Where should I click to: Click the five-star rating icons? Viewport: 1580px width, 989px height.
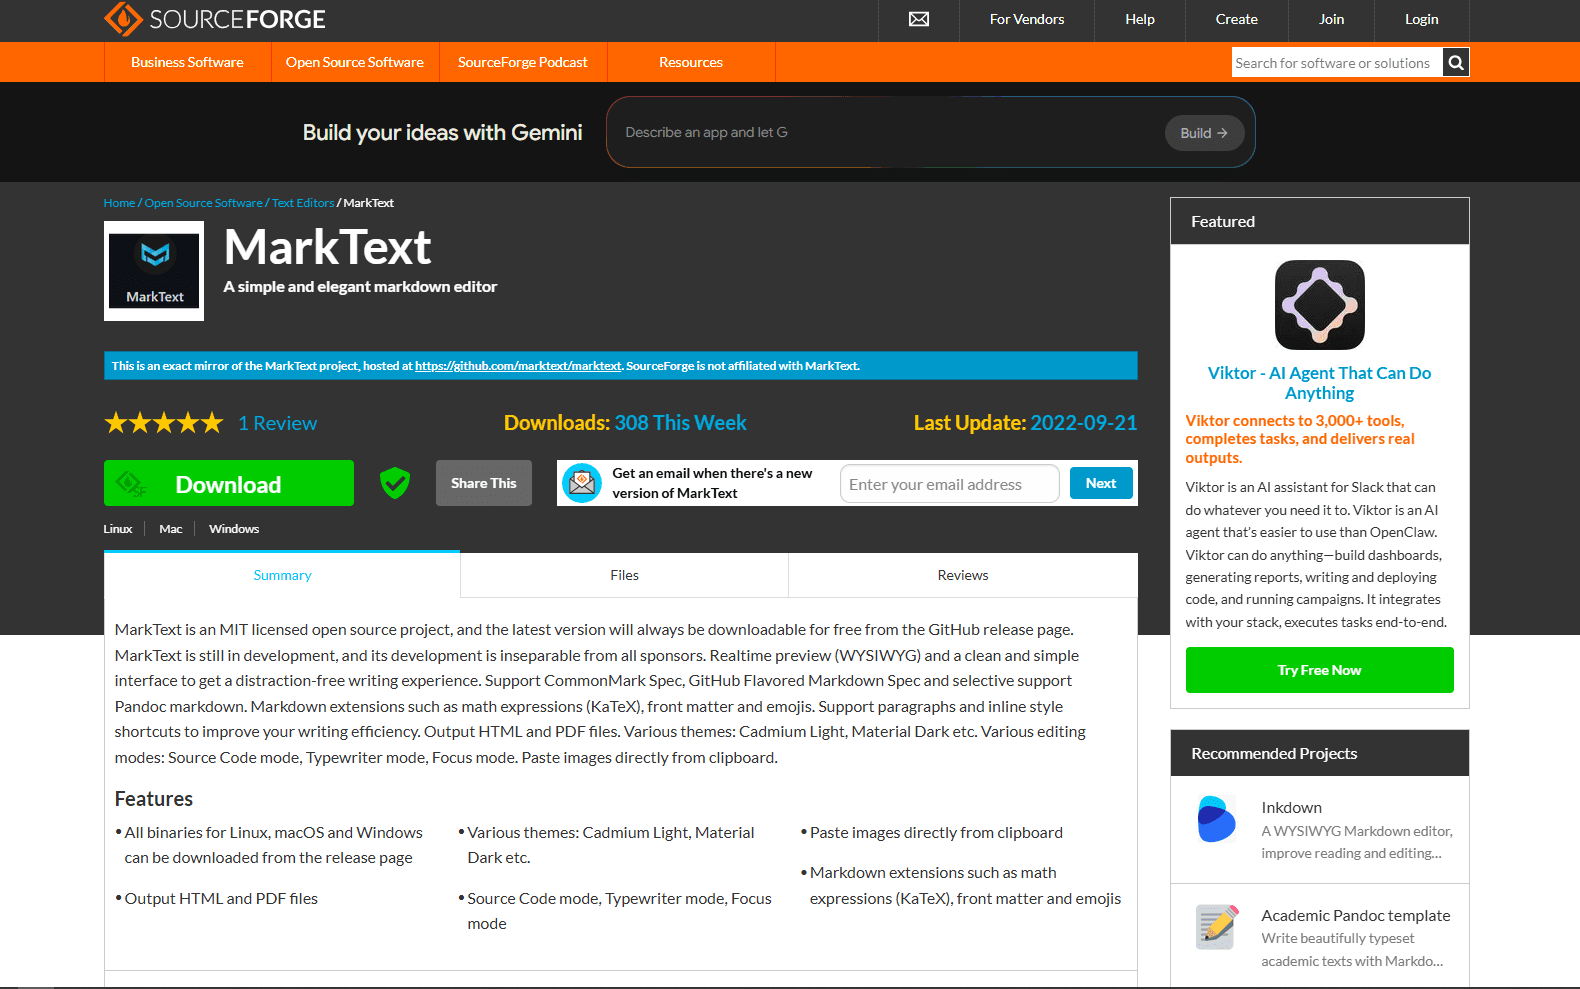coord(164,423)
